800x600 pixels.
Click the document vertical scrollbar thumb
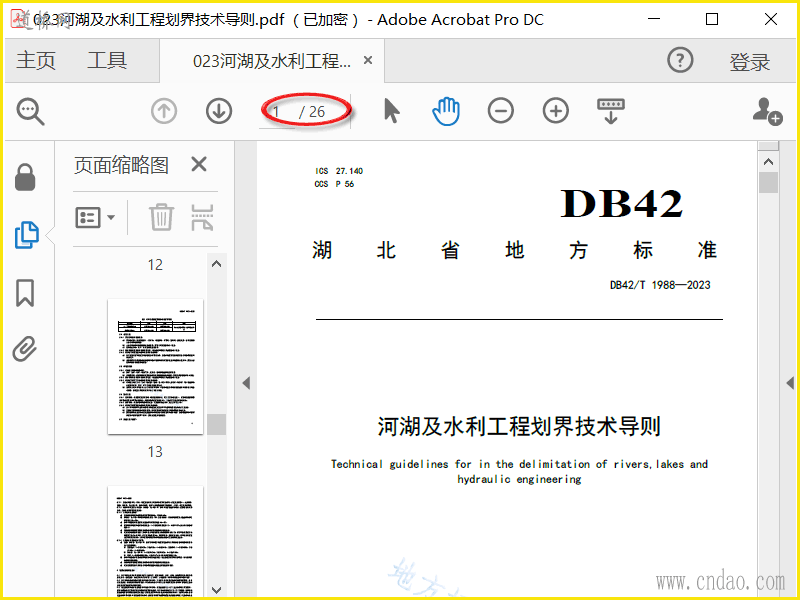(768, 183)
